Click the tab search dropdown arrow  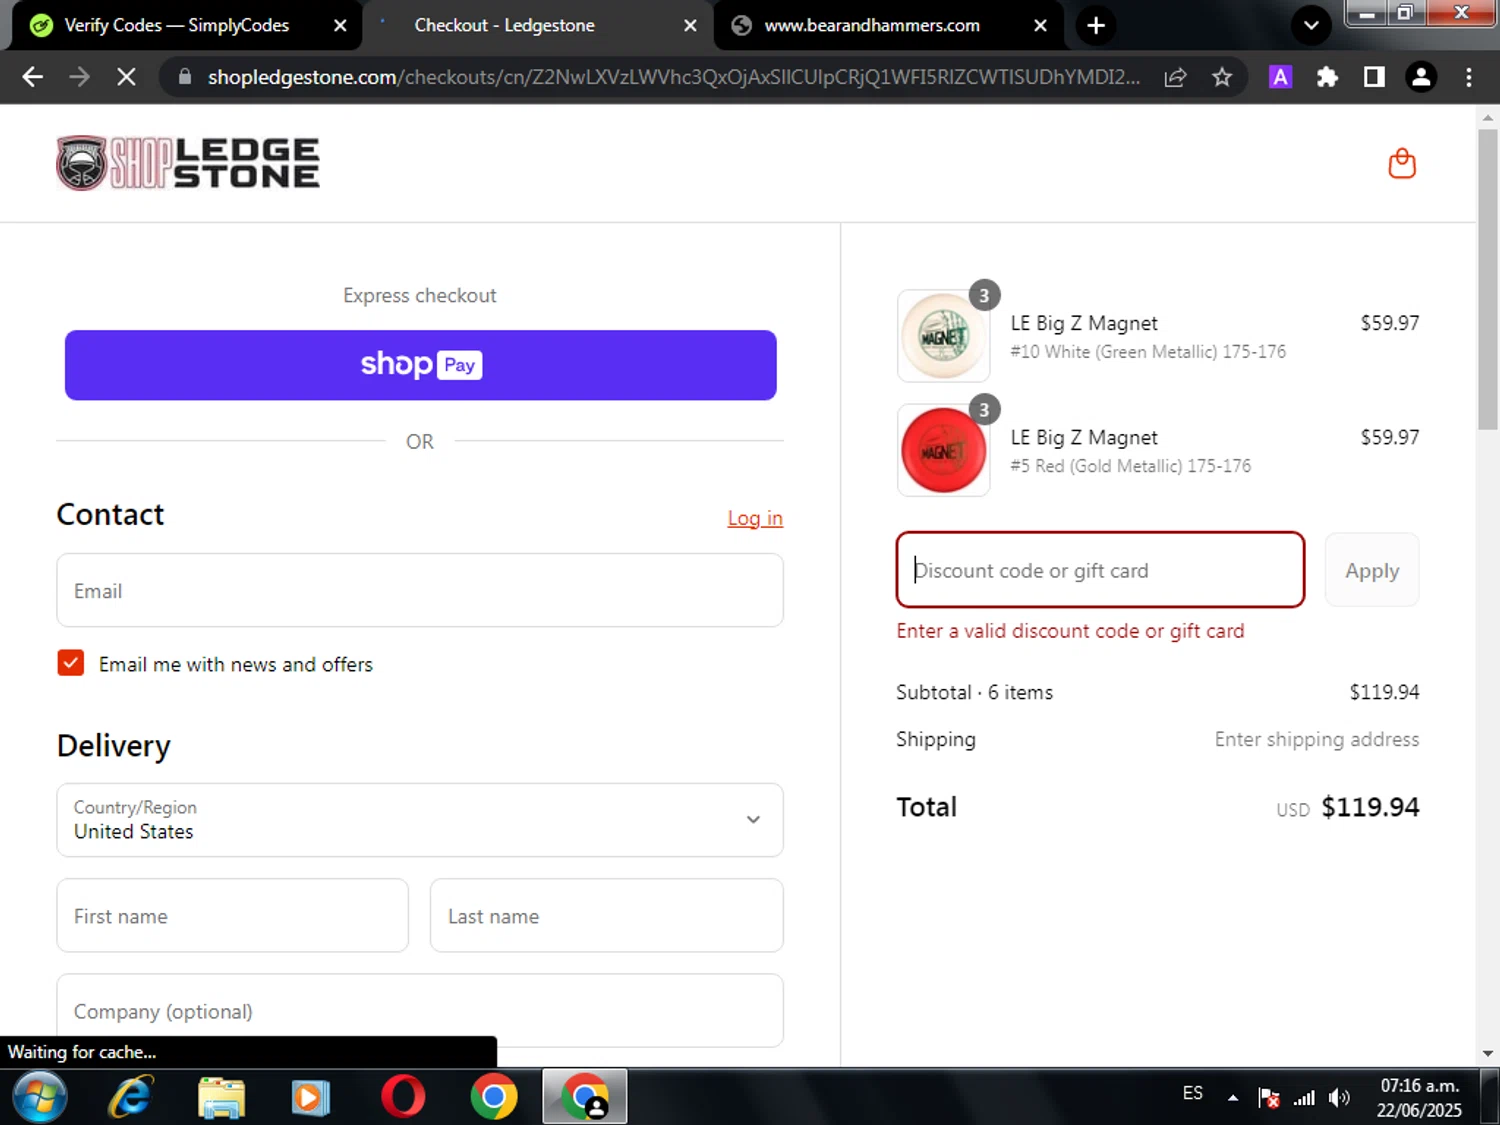(1311, 25)
